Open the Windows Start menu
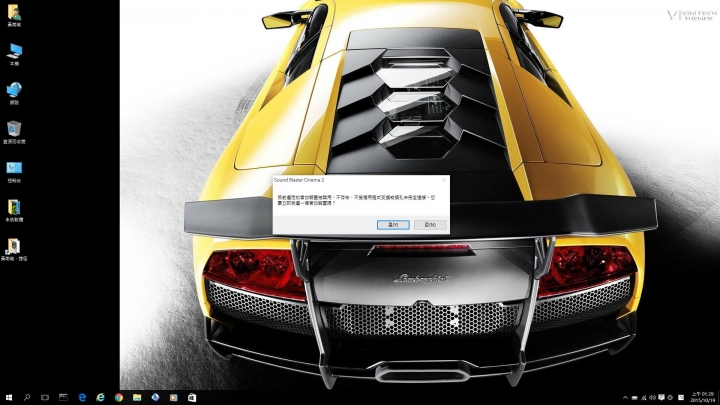The height and width of the screenshot is (405, 720). [x=8, y=397]
